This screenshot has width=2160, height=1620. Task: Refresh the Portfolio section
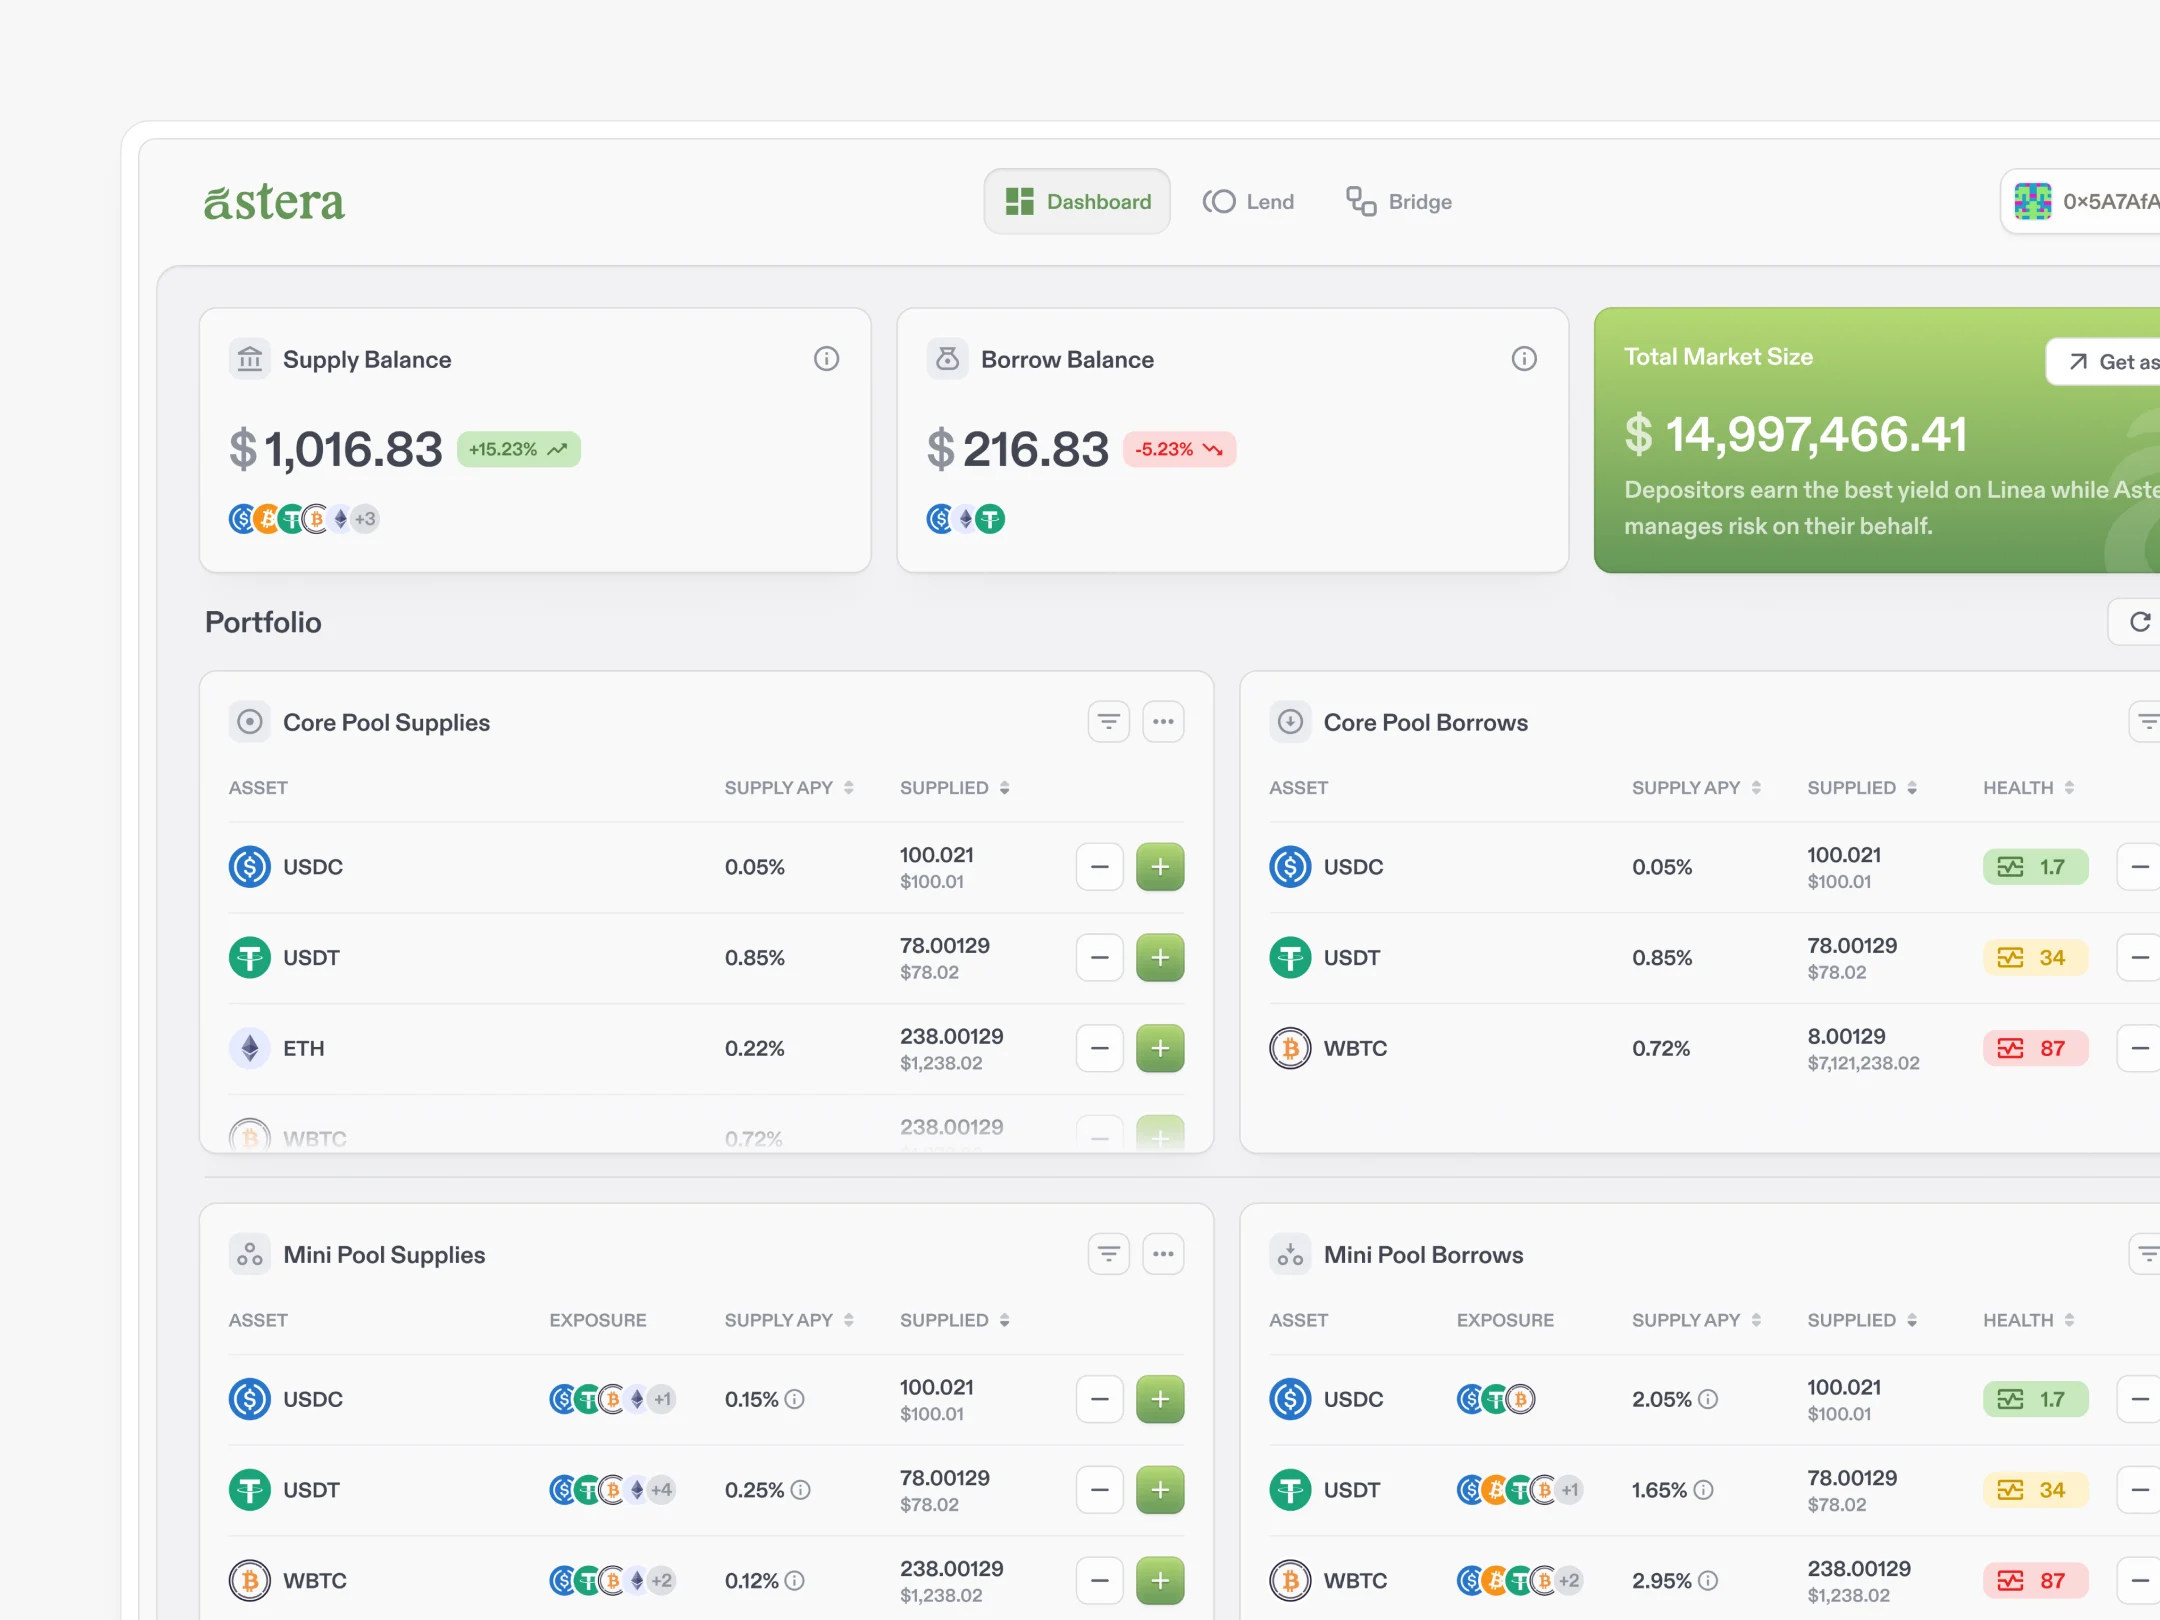(x=2139, y=622)
